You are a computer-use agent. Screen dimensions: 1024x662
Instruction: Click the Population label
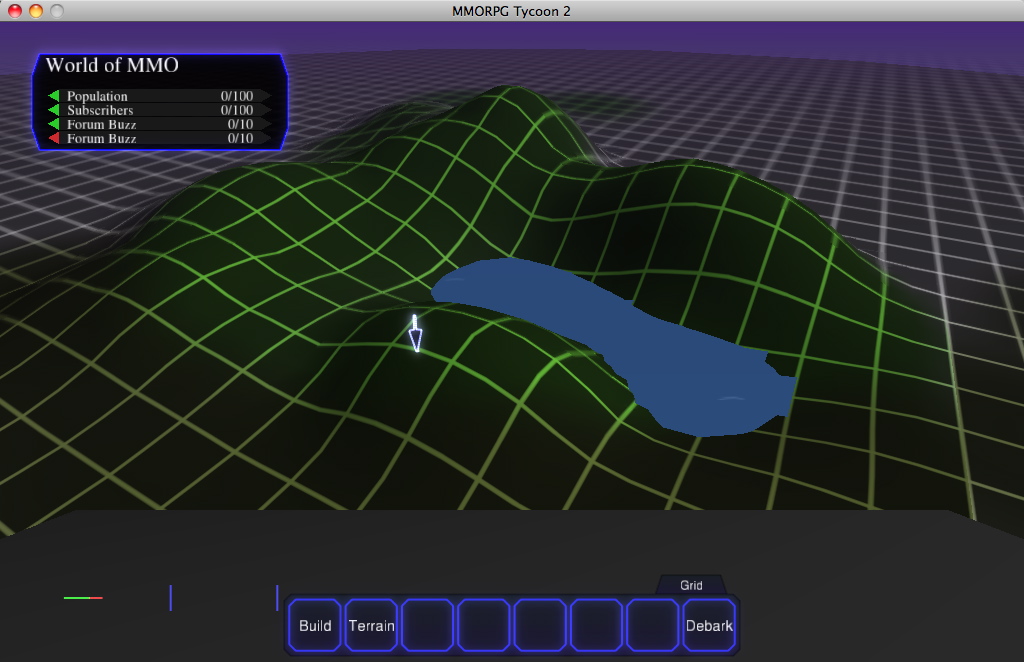(x=97, y=96)
